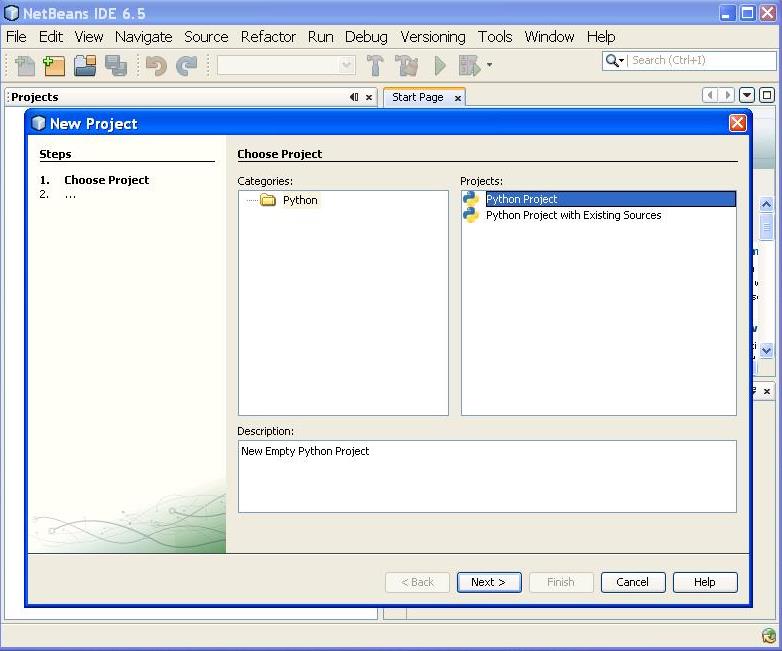This screenshot has height=651, width=782.
Task: Open the Source menu
Action: (206, 37)
